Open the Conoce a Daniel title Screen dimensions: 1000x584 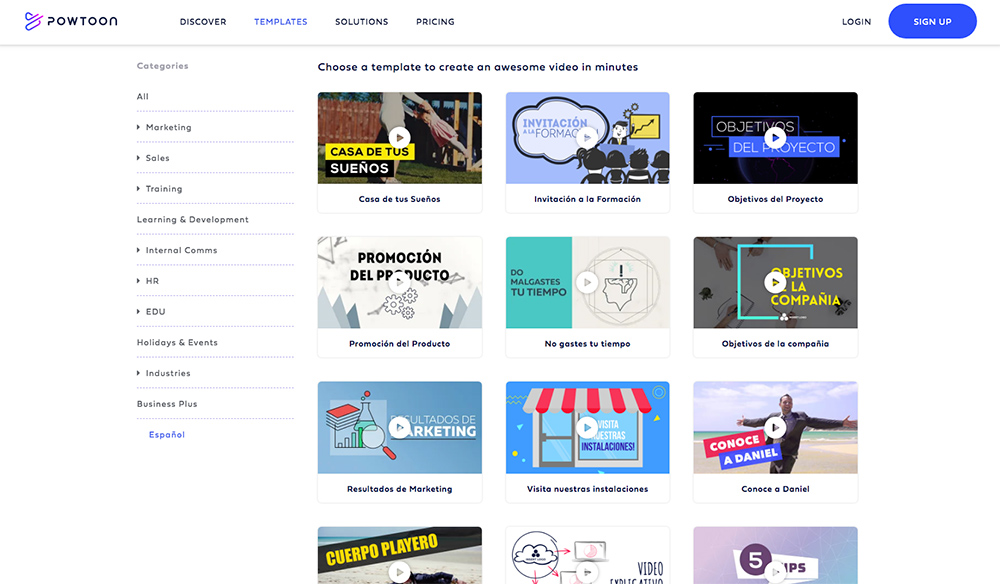776,489
